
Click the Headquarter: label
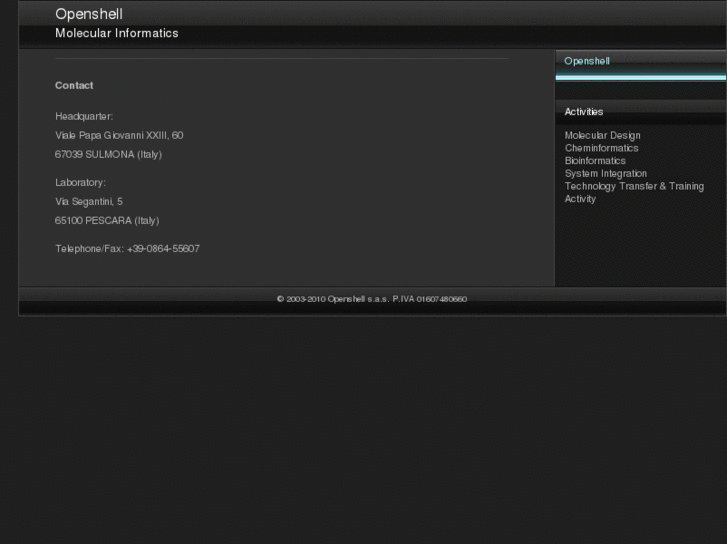click(x=84, y=116)
